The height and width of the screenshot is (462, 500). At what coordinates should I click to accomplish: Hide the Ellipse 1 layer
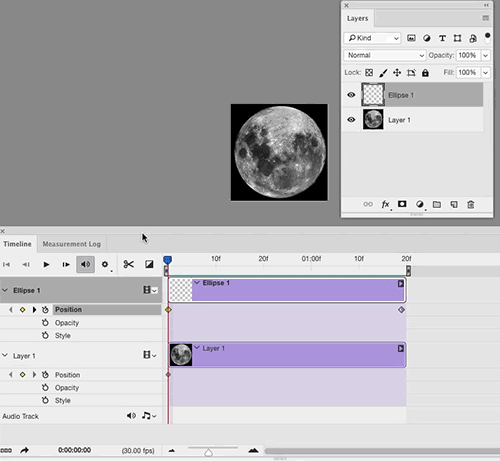pyautogui.click(x=351, y=95)
